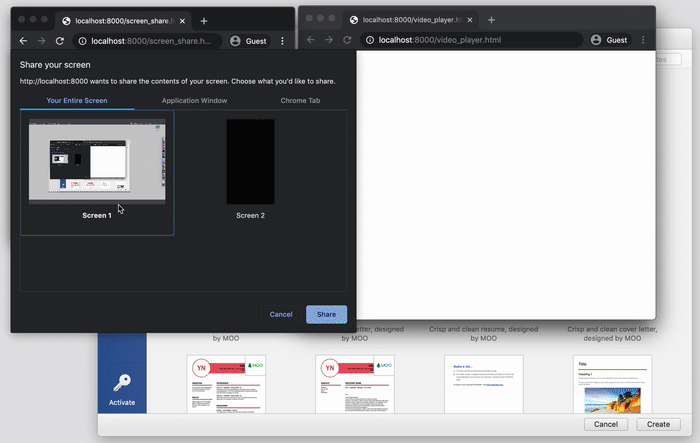Screen dimensions: 700x443
Task: Click the Activate key icon
Action: (121, 385)
